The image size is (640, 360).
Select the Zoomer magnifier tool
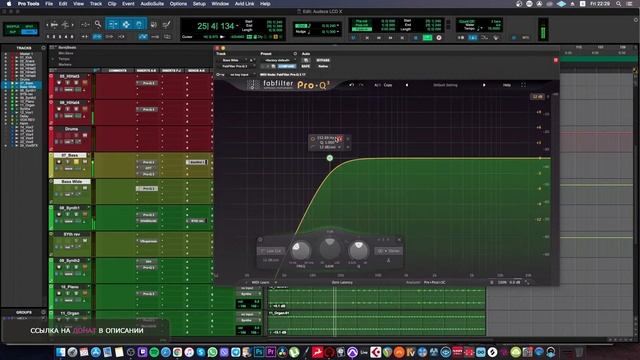pos(98,24)
